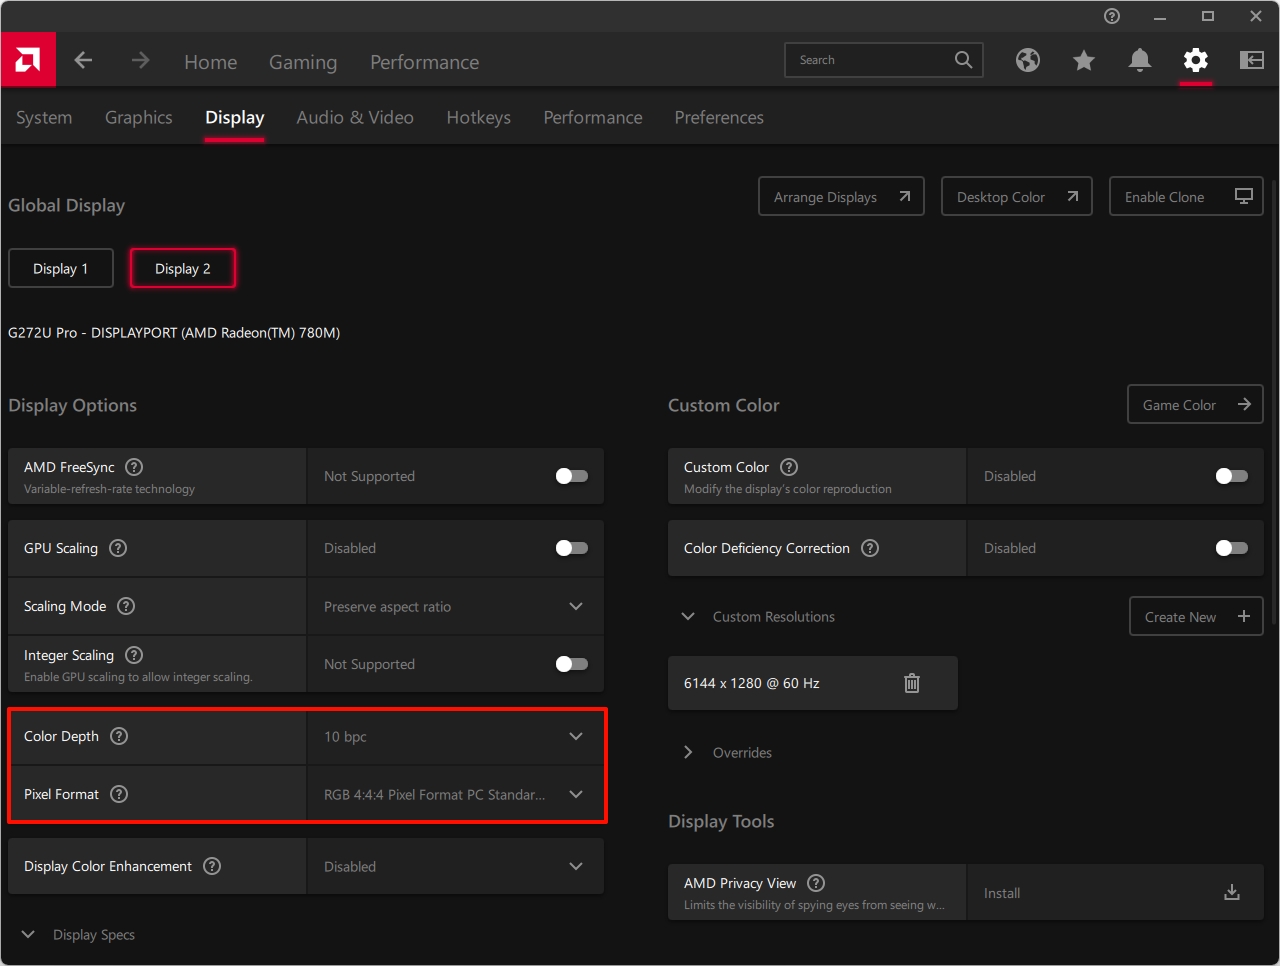Click the AMD FreeSync help icon
This screenshot has width=1280, height=966.
(134, 466)
